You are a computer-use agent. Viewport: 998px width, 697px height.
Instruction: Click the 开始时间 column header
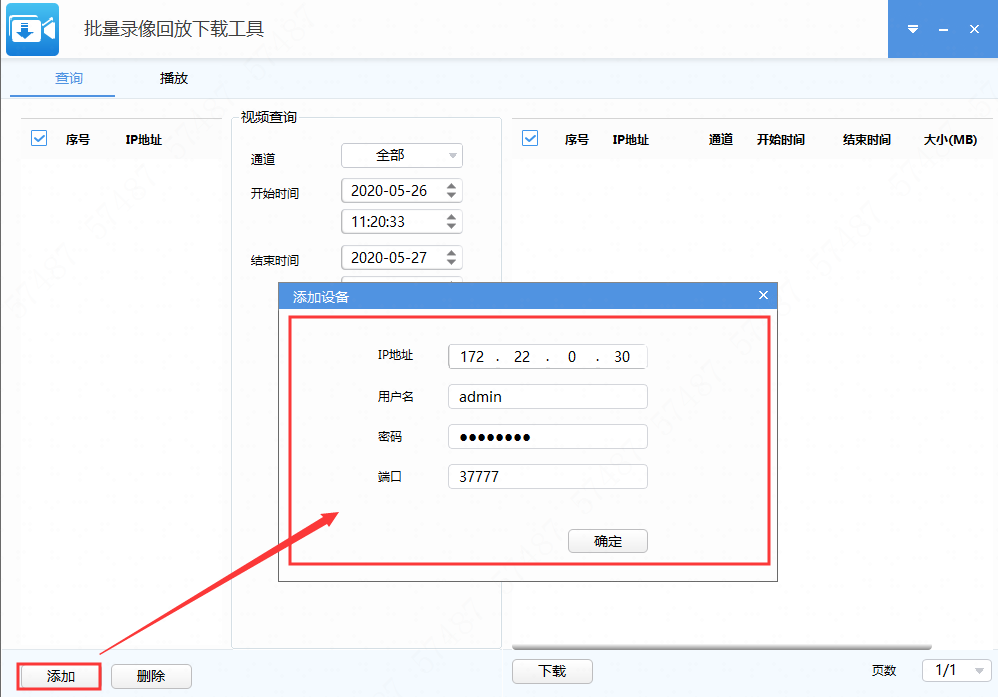[x=781, y=139]
